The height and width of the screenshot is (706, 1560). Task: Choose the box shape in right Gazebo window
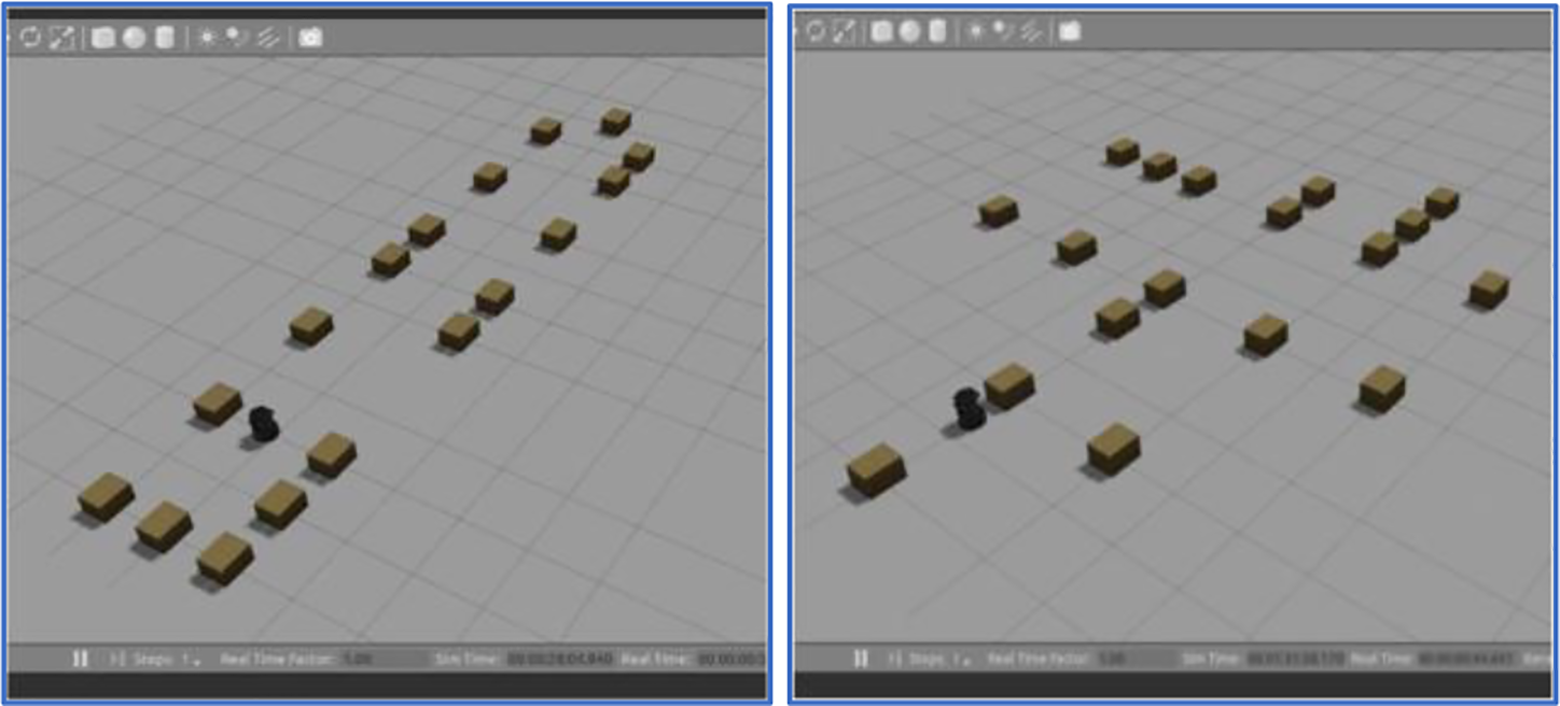[881, 31]
